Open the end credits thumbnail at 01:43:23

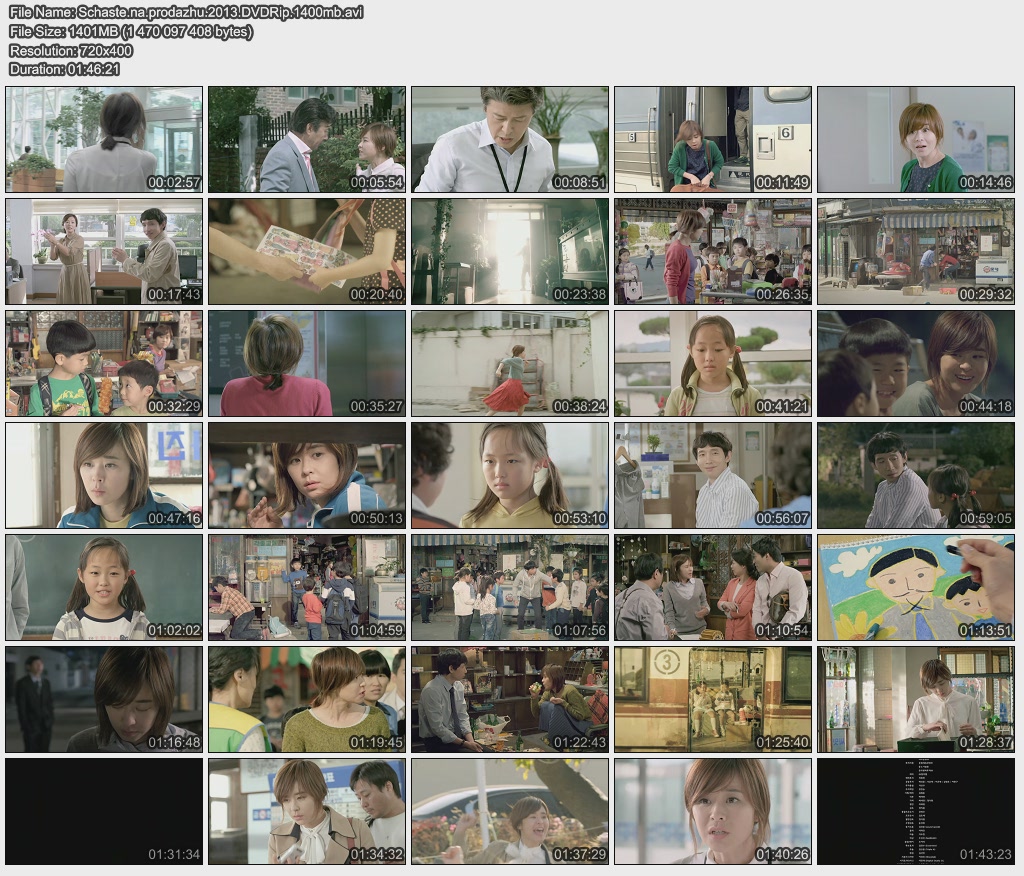tap(916, 811)
